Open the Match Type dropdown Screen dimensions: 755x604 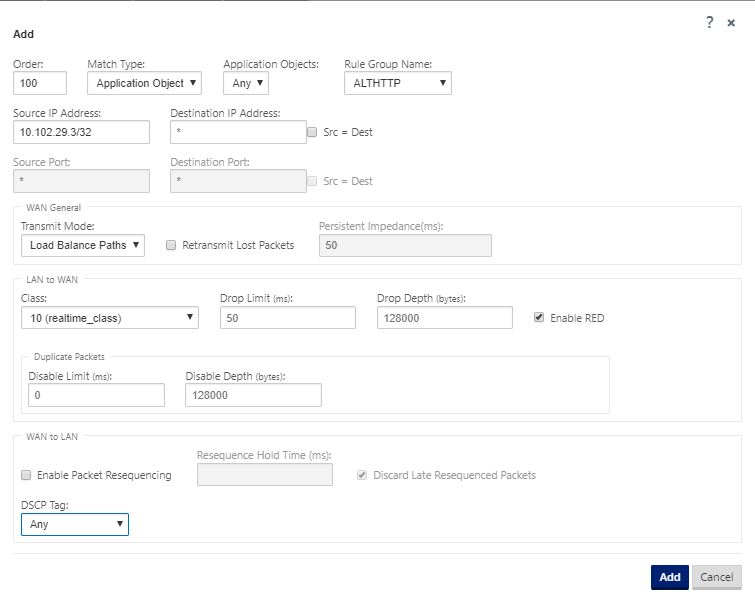pyautogui.click(x=144, y=83)
